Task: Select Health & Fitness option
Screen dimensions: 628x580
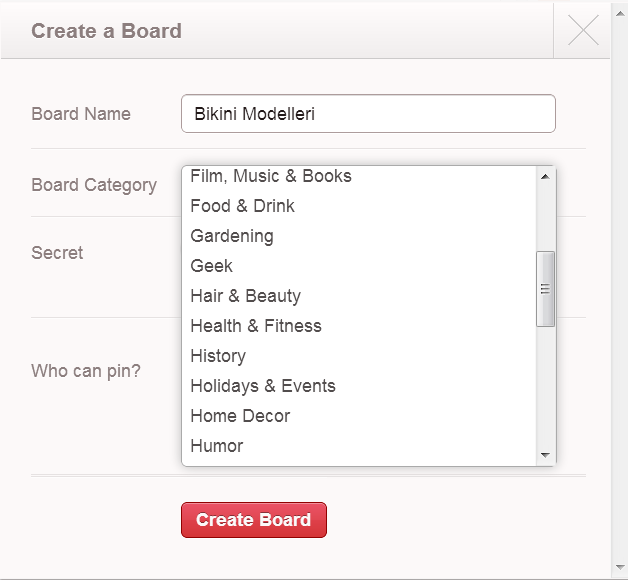Action: click(256, 326)
